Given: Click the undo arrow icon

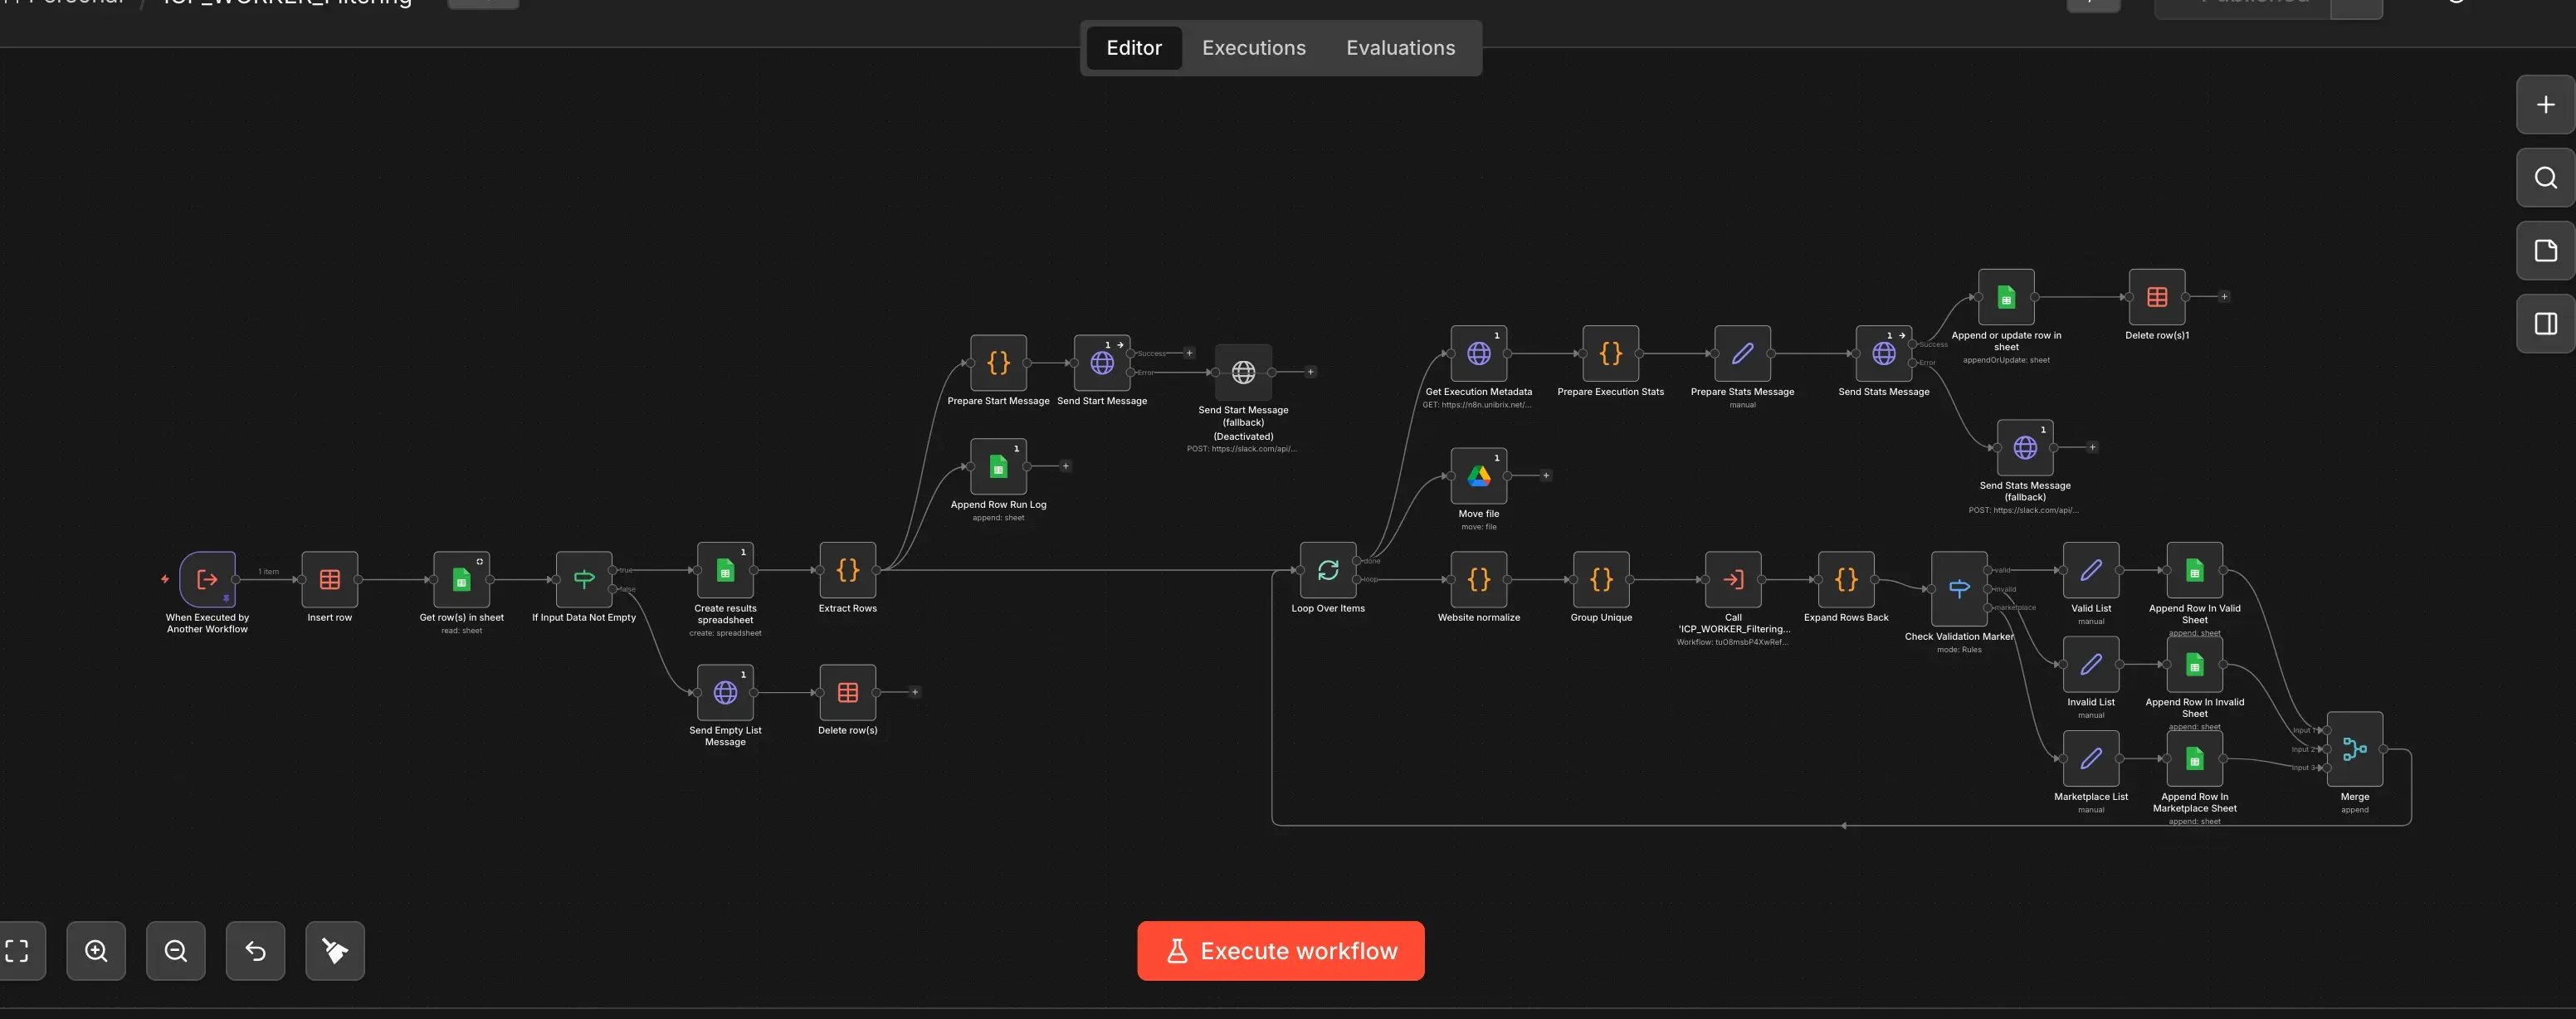Looking at the screenshot, I should pos(255,950).
